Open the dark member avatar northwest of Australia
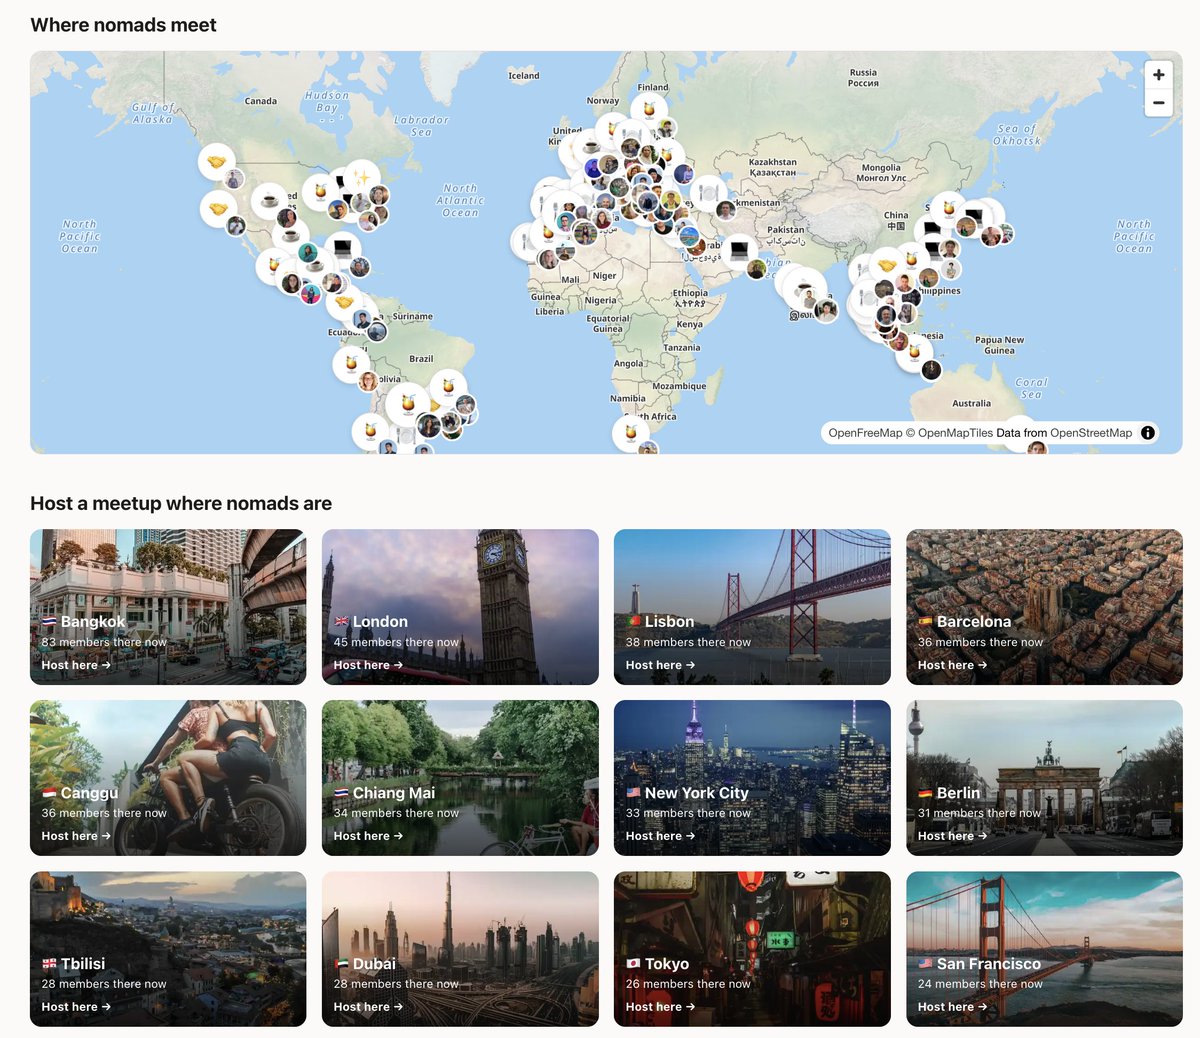The height and width of the screenshot is (1038, 1200). pos(931,371)
